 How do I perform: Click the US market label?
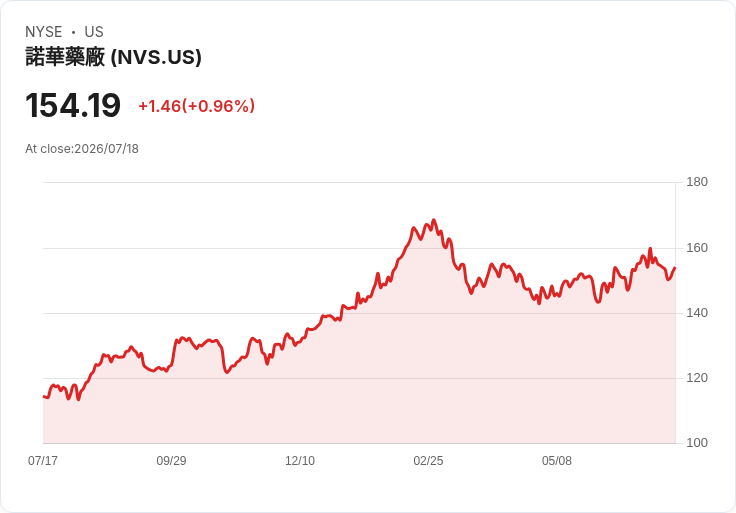point(94,32)
